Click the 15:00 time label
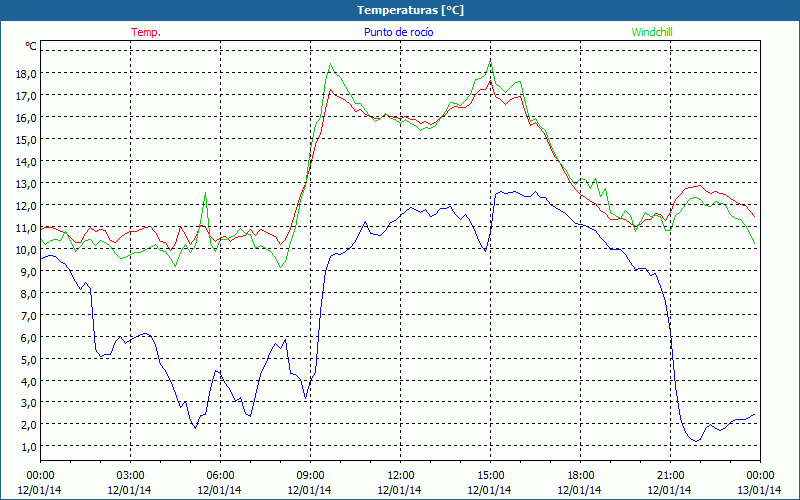This screenshot has height=500, width=800. point(490,476)
